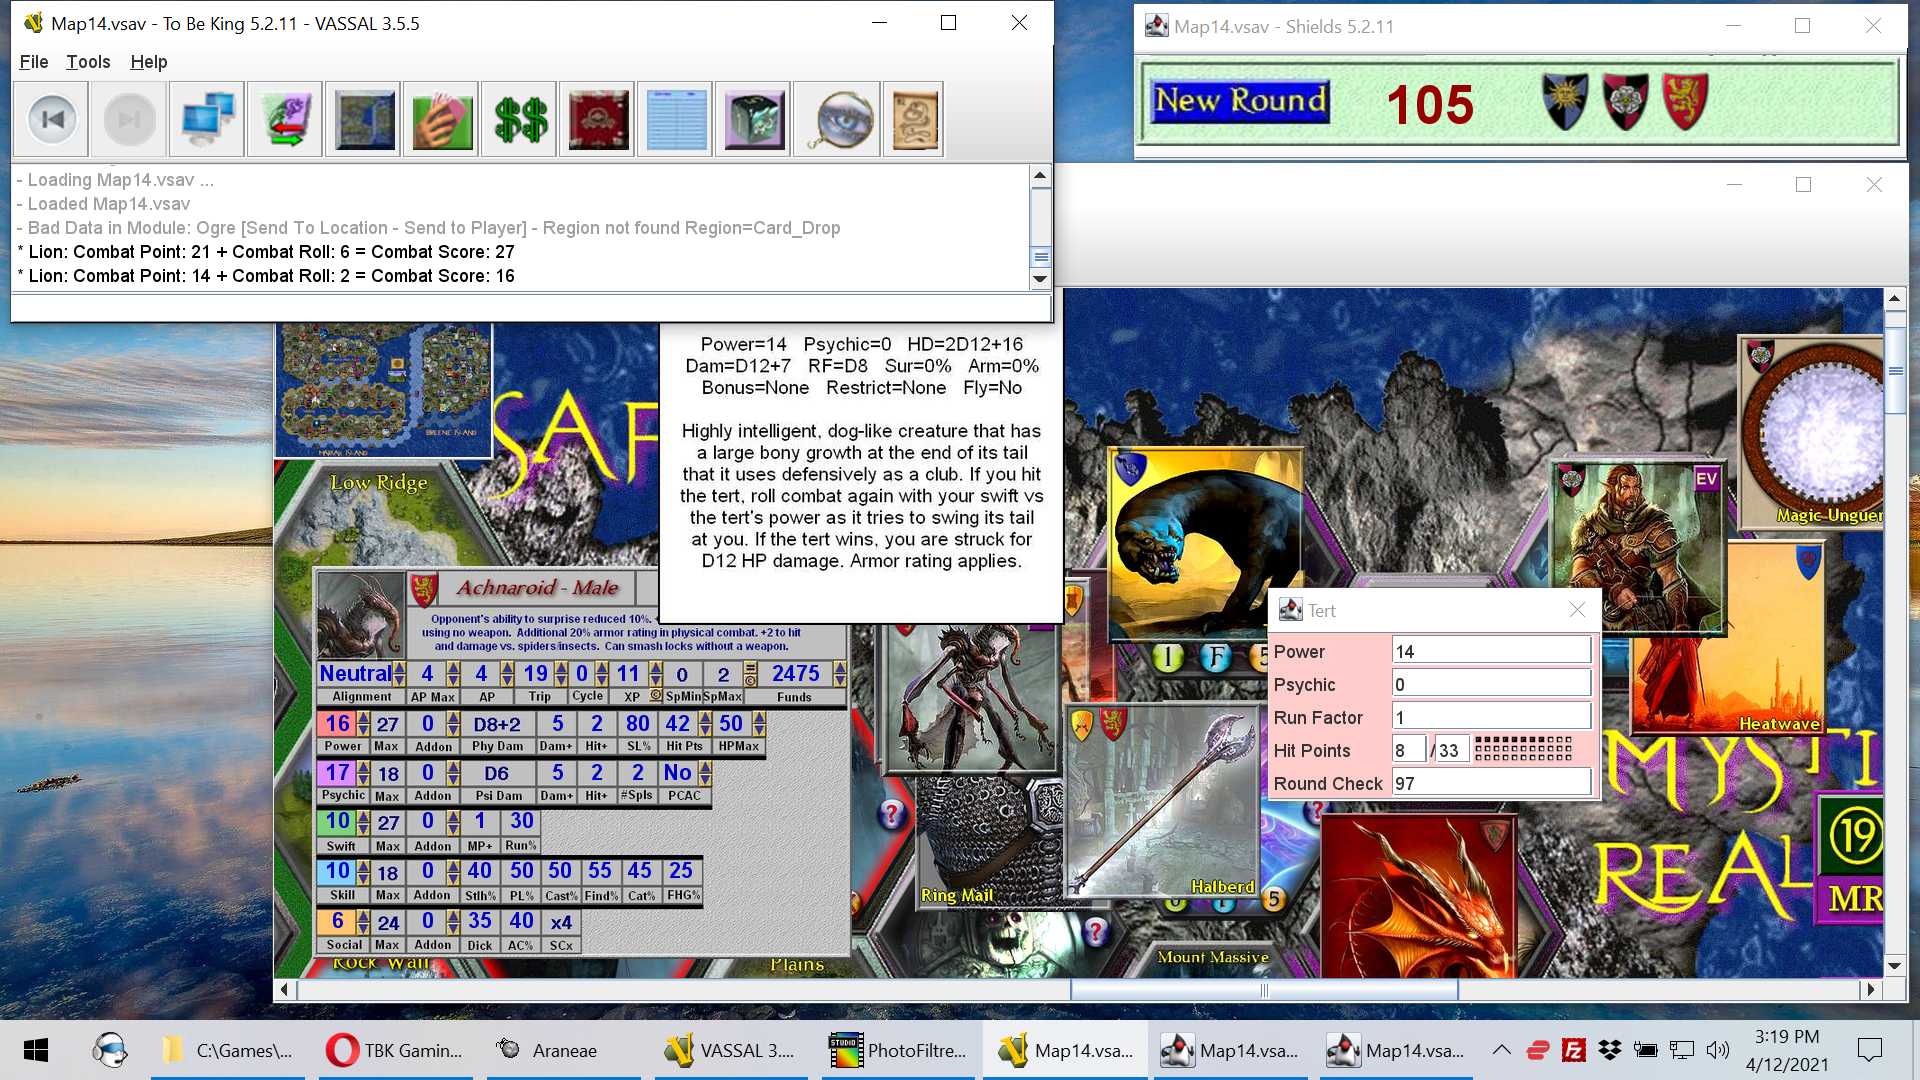Open the red book toolbar icon
1920x1080 pixels.
pyautogui.click(x=598, y=119)
